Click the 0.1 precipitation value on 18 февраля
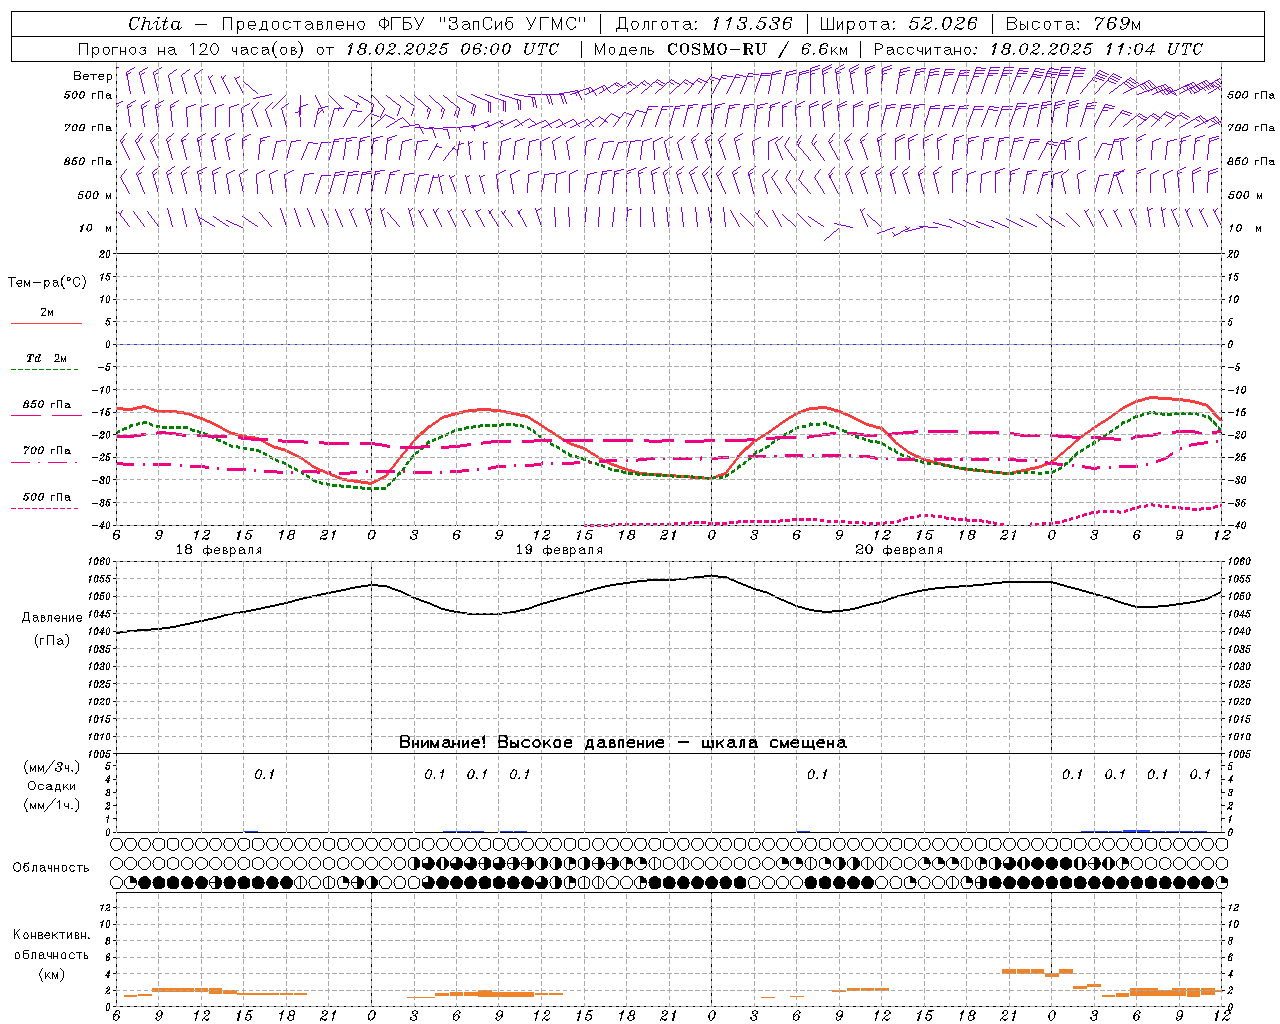The width and height of the screenshot is (1280, 1024). click(x=264, y=775)
